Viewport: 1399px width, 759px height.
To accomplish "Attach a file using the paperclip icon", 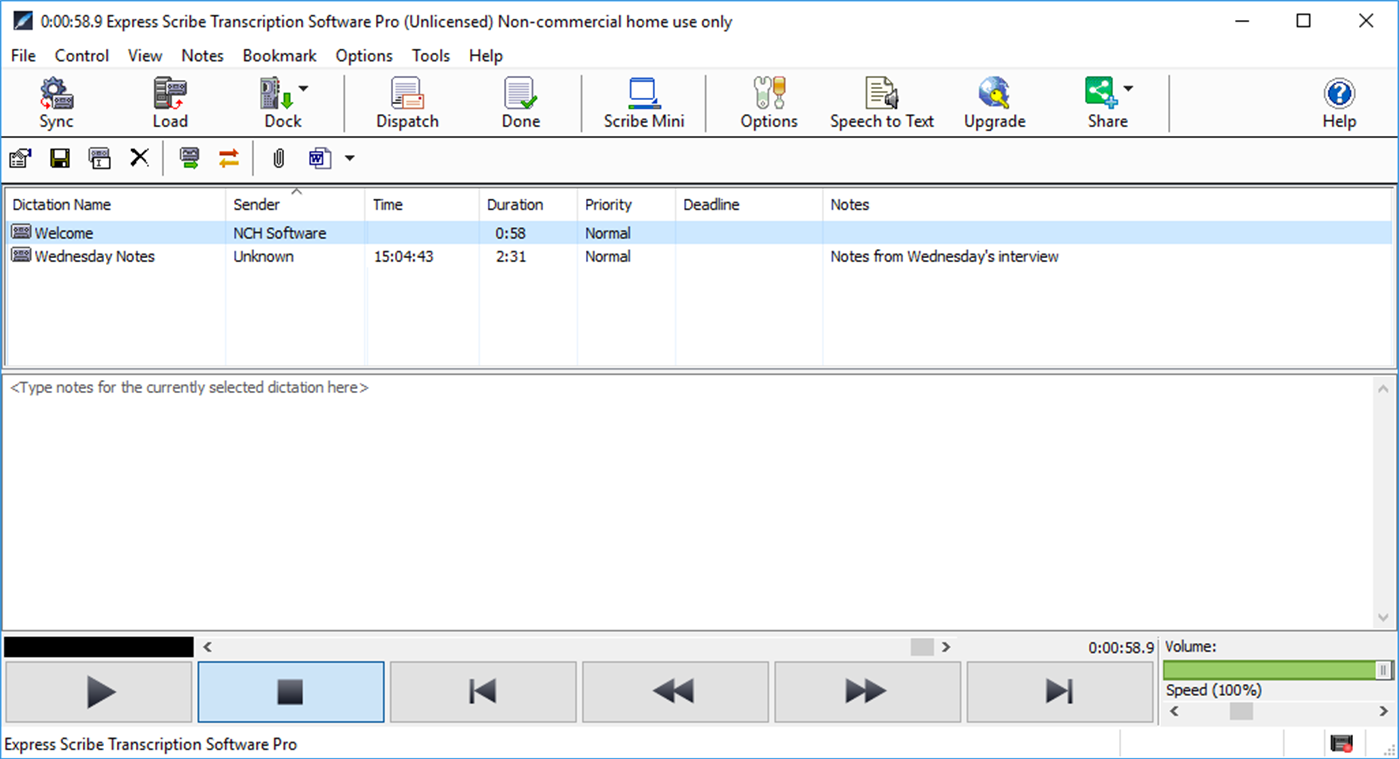I will [x=277, y=157].
